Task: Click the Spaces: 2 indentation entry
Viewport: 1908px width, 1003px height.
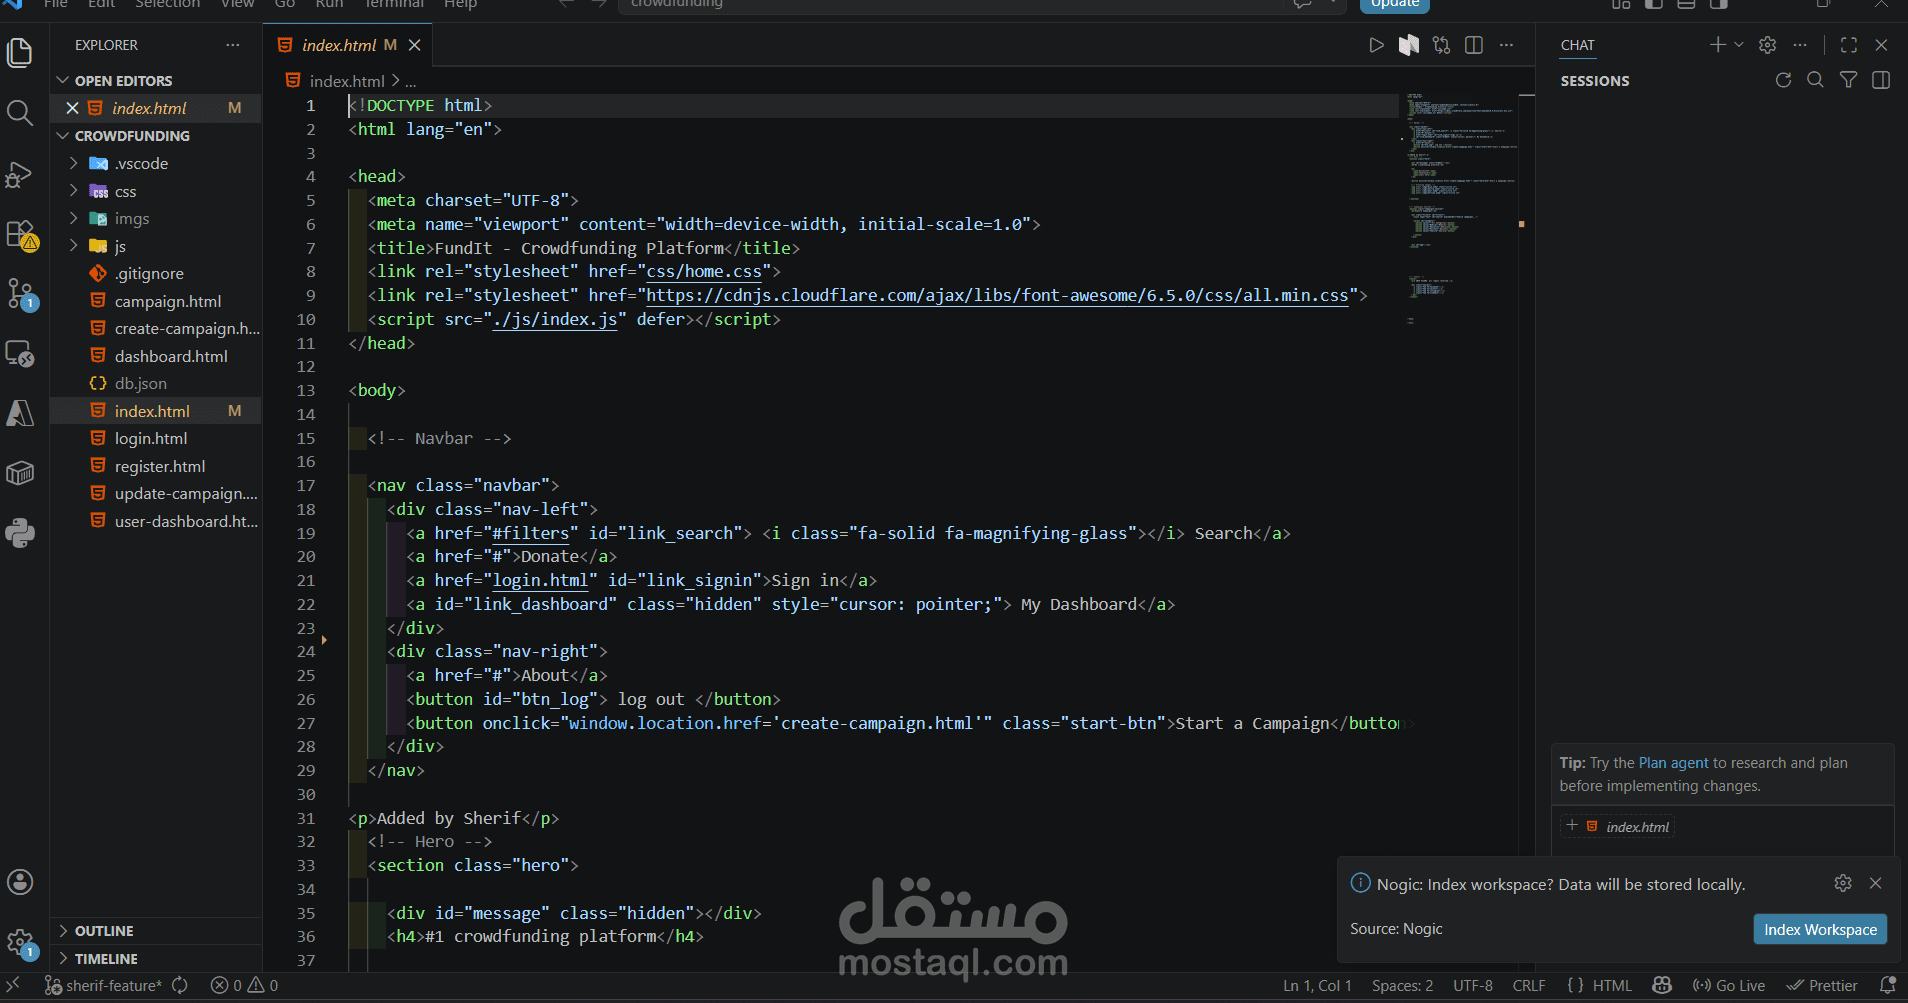Action: click(1402, 985)
